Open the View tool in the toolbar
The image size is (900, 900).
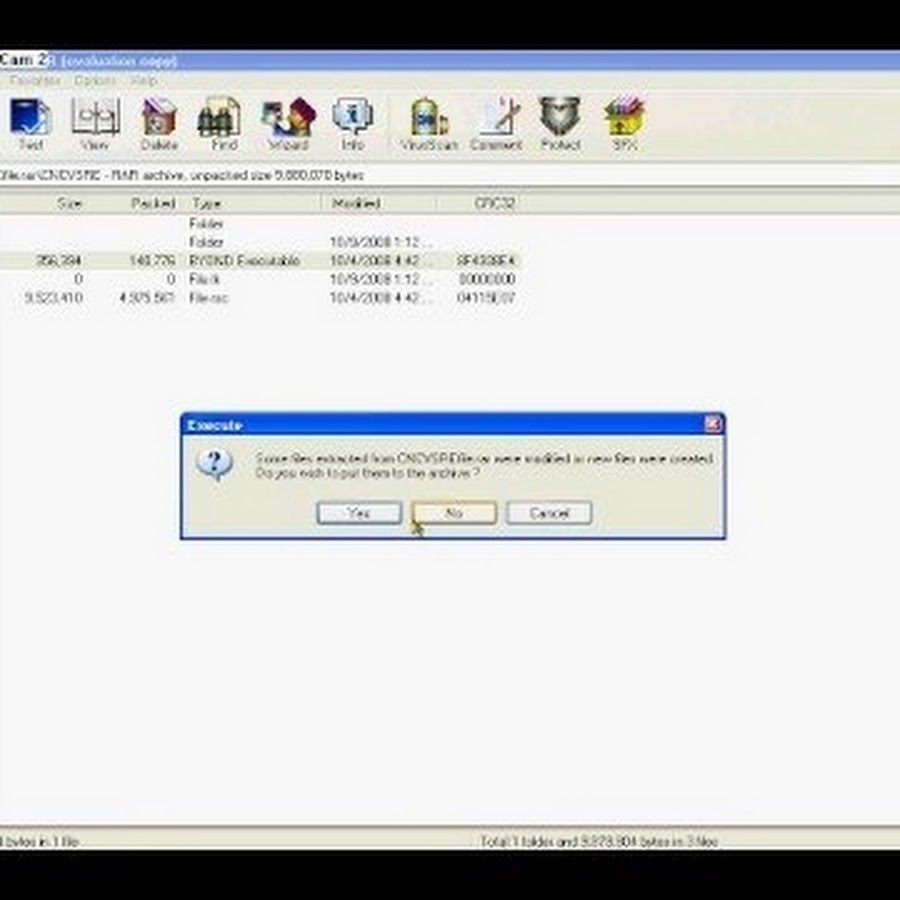coord(94,124)
